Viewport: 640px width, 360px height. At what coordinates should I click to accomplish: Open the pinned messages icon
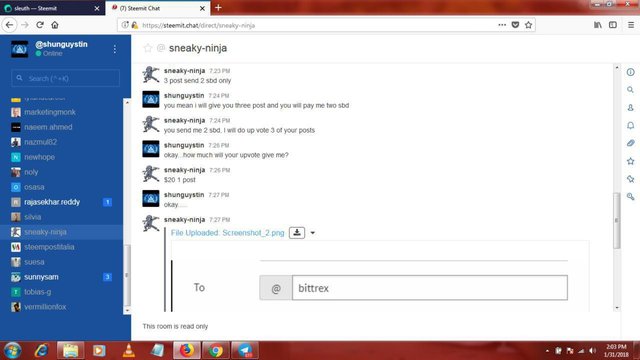[x=631, y=179]
